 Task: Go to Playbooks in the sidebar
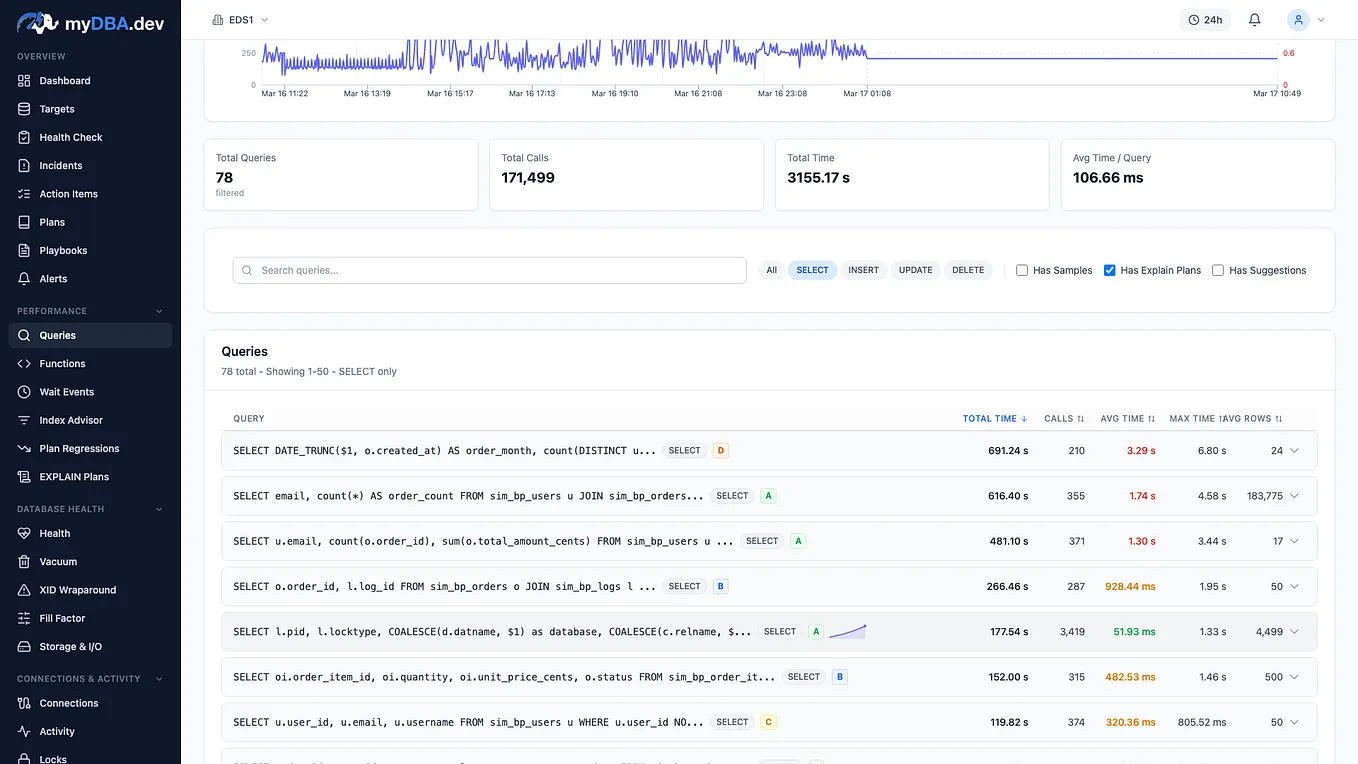pos(90,251)
